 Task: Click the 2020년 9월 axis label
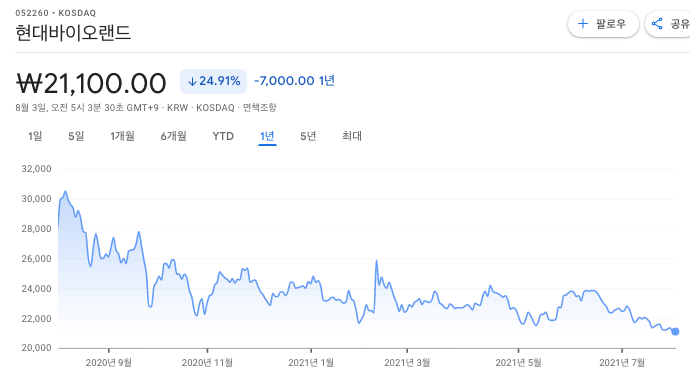tap(109, 362)
